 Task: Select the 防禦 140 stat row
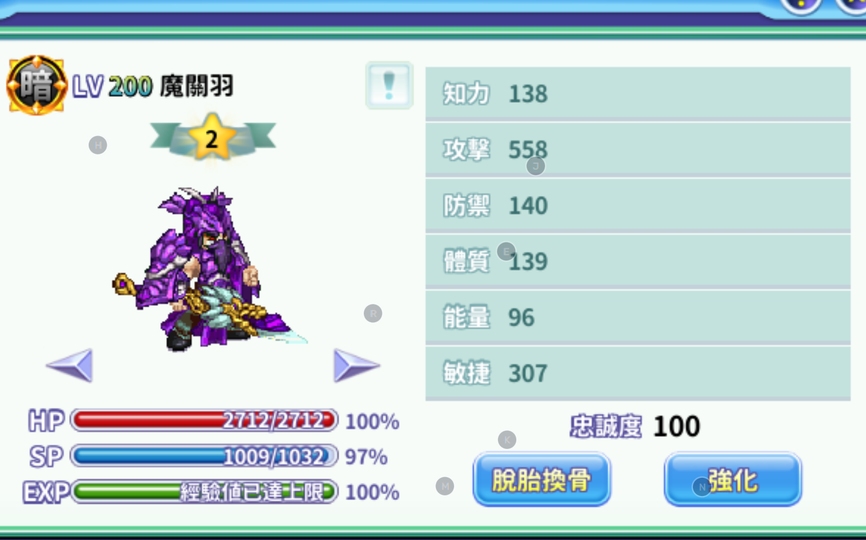[x=638, y=205]
